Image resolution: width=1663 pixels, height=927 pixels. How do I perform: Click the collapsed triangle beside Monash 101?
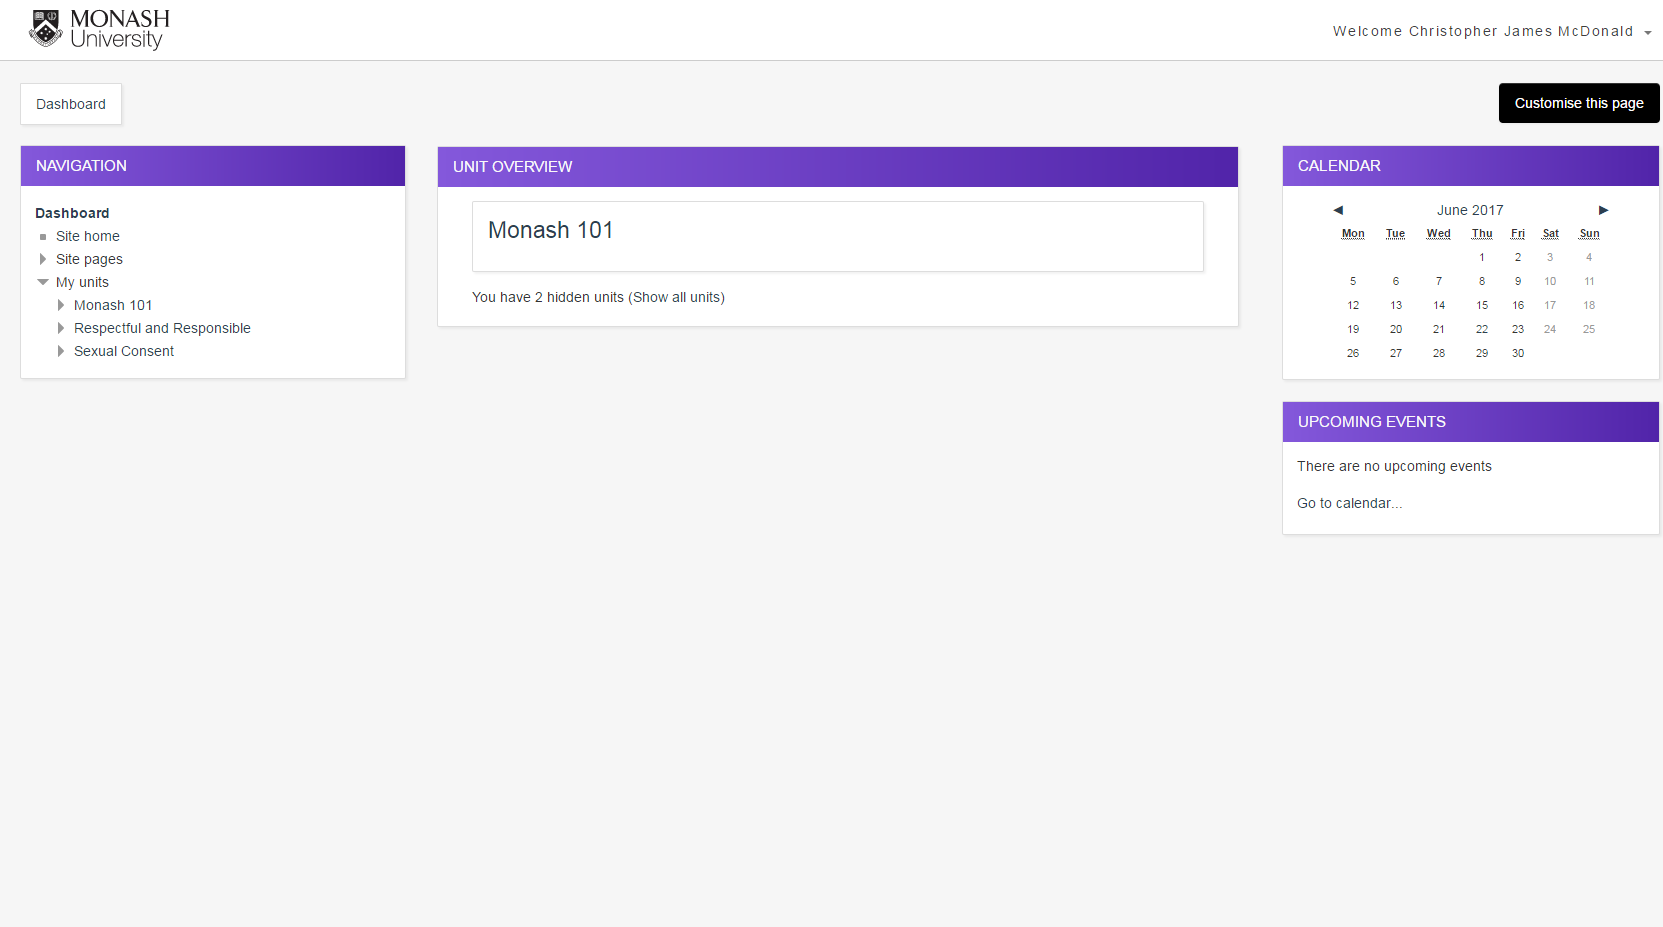tap(61, 305)
